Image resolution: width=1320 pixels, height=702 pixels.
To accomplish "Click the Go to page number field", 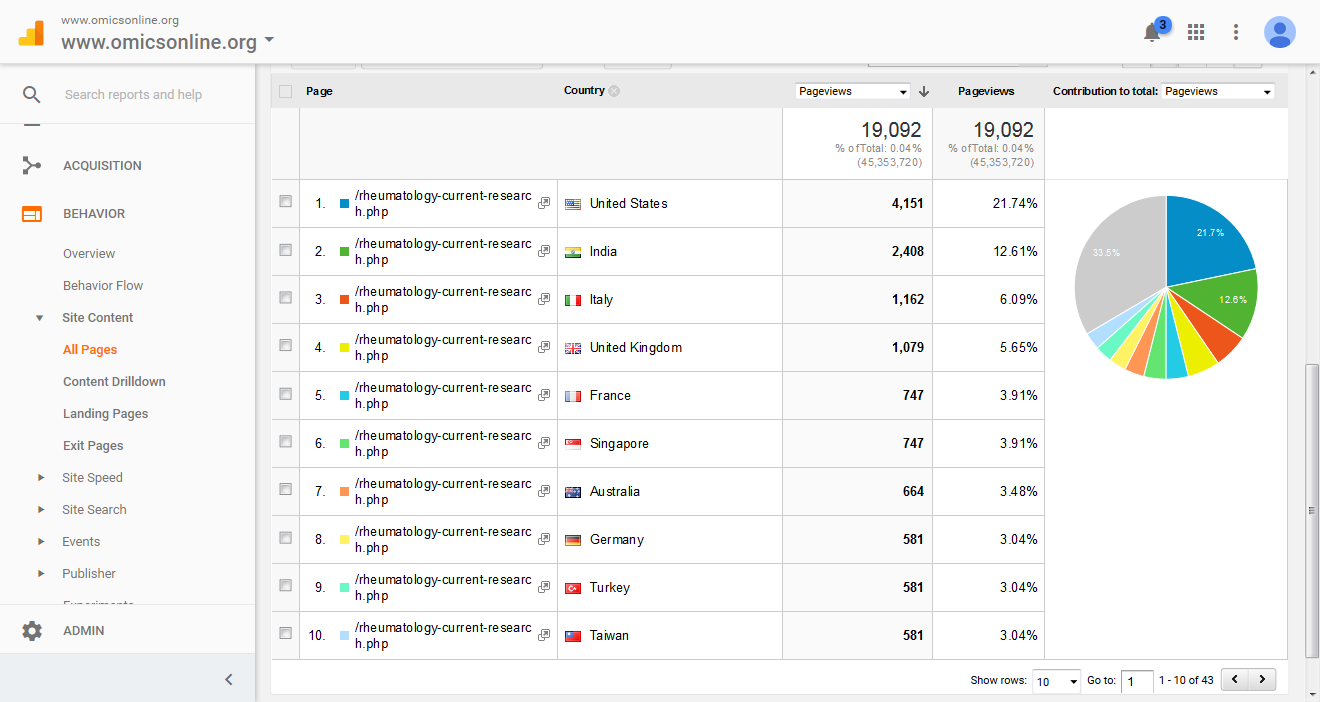I will click(1137, 681).
